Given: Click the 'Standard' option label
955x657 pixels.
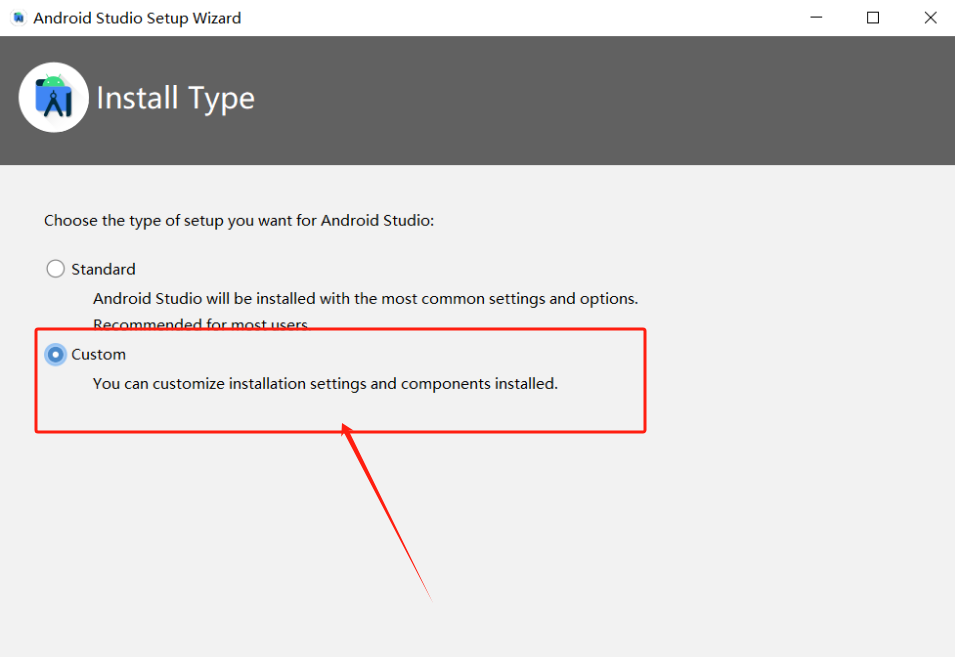Looking at the screenshot, I should click(x=103, y=269).
